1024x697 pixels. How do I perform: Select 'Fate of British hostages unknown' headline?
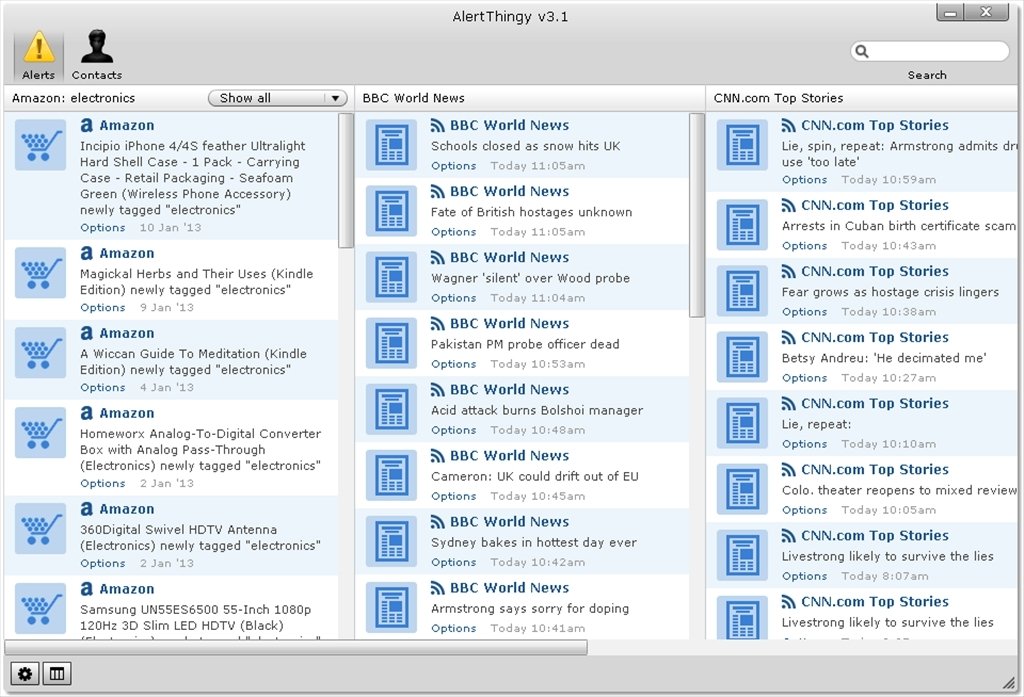click(x=531, y=212)
